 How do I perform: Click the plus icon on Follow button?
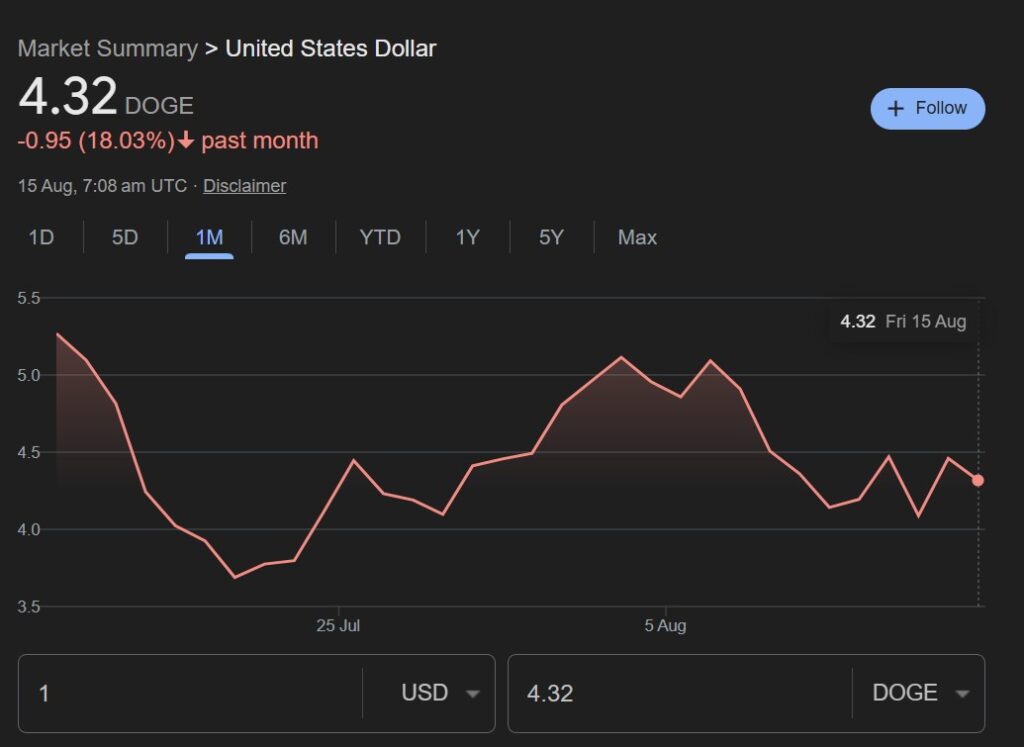(896, 108)
